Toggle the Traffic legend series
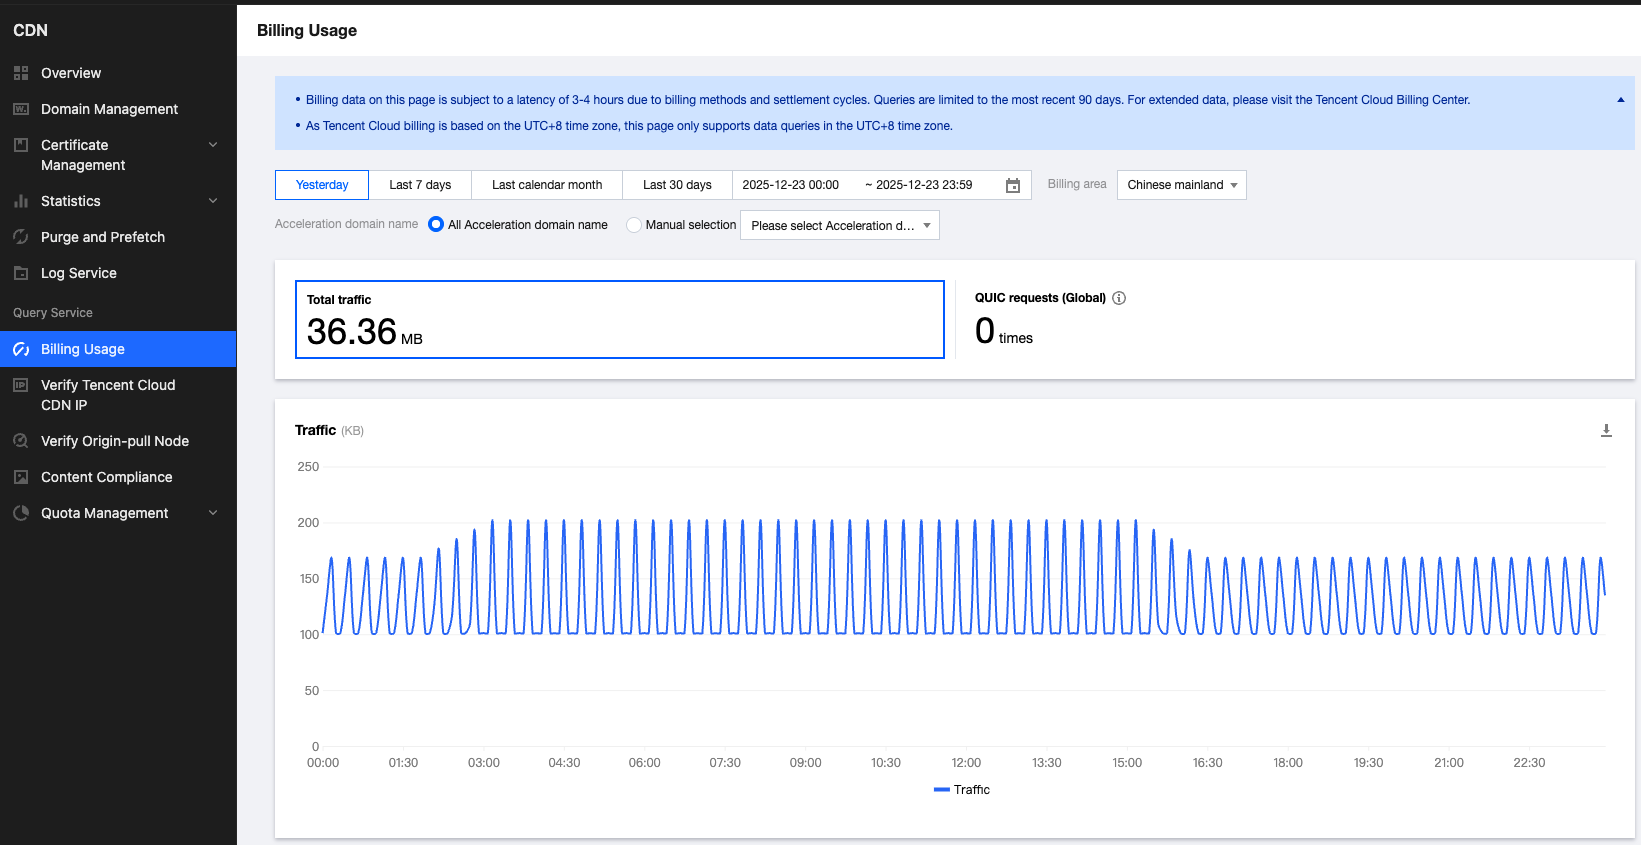 coord(961,790)
